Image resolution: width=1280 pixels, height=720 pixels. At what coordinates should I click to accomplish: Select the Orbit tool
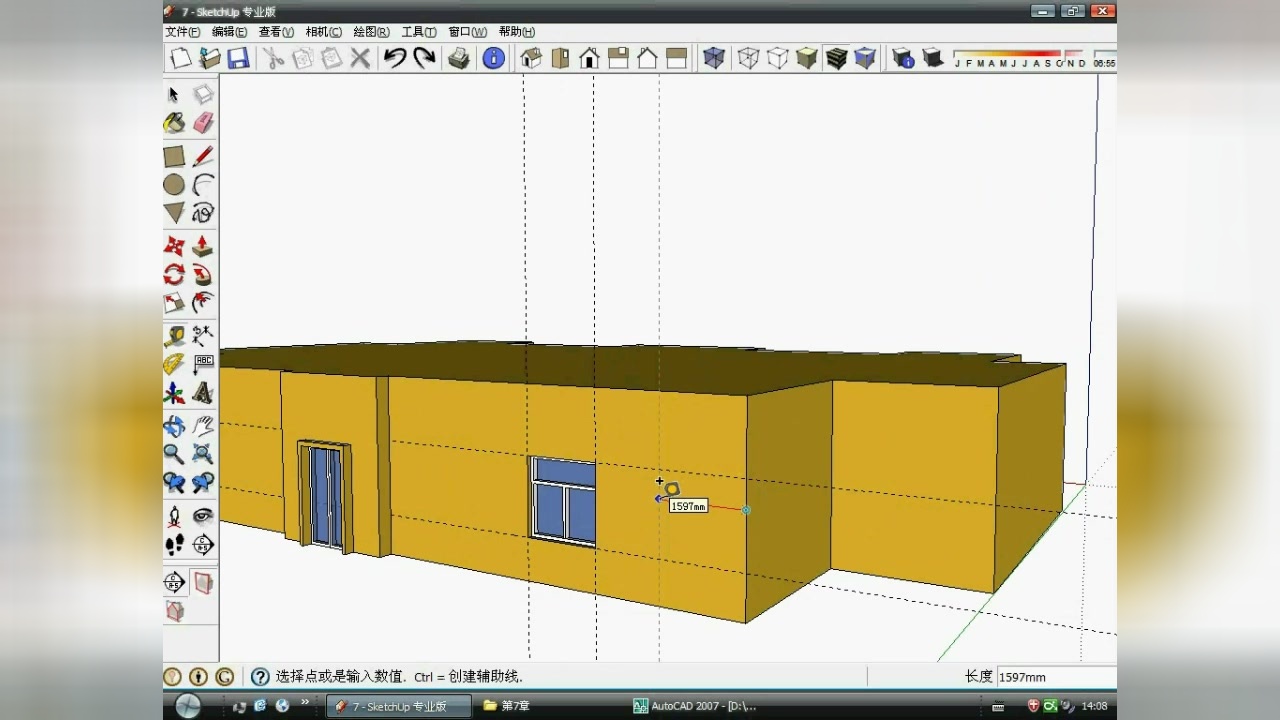point(174,426)
